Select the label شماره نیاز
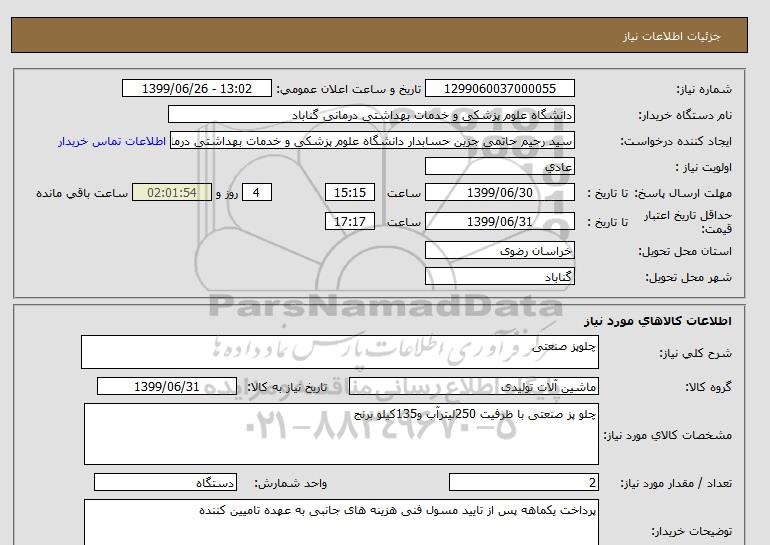 tap(704, 89)
